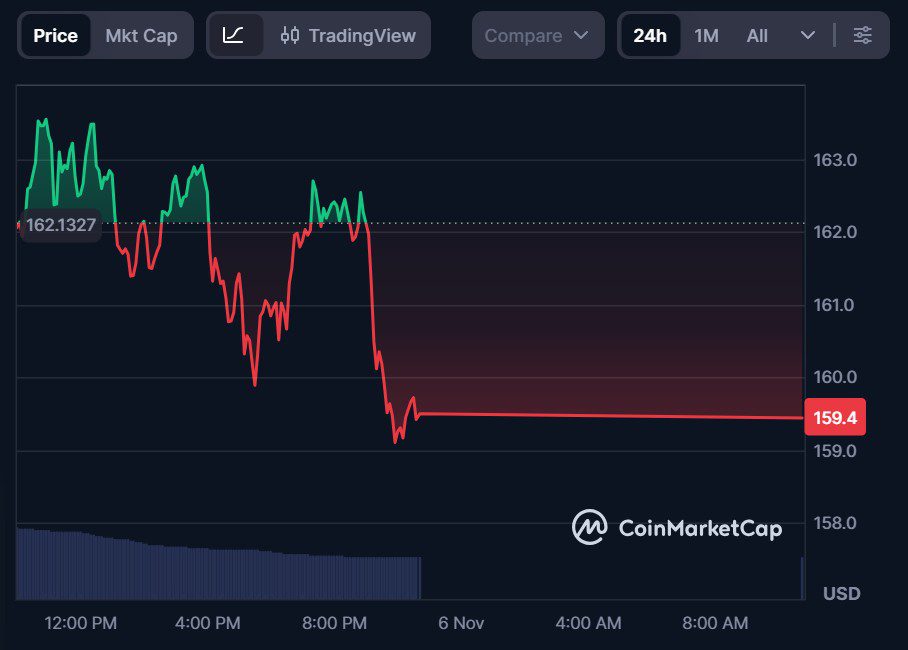Click the 4:00 AM time axis label
The width and height of the screenshot is (908, 650).
[x=588, y=623]
